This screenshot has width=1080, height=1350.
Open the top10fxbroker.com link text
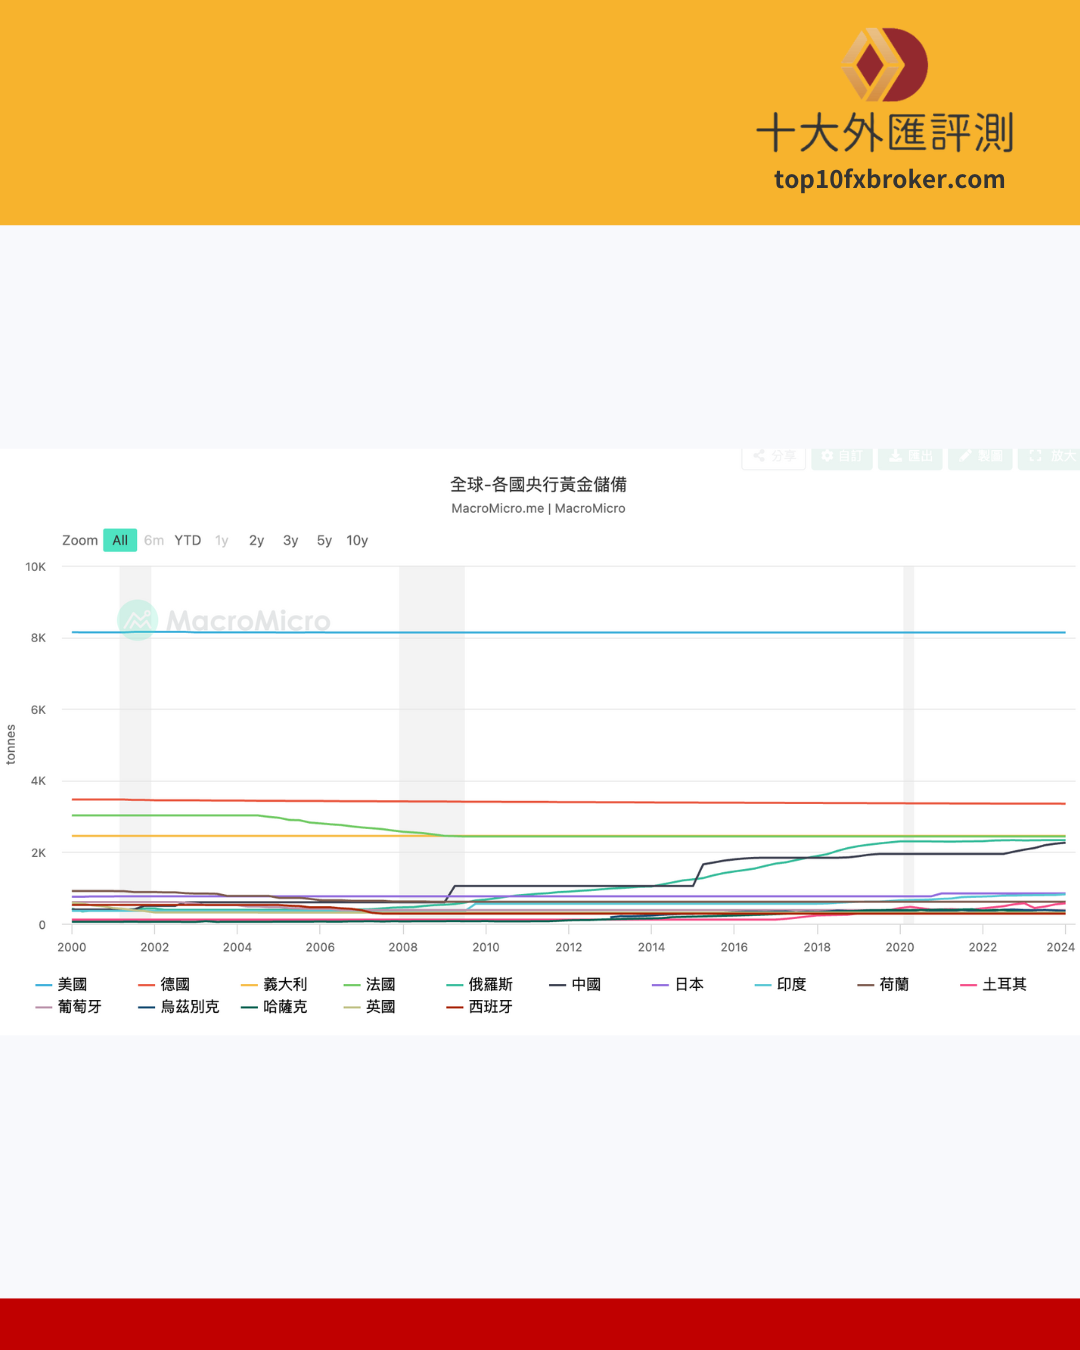pos(889,180)
